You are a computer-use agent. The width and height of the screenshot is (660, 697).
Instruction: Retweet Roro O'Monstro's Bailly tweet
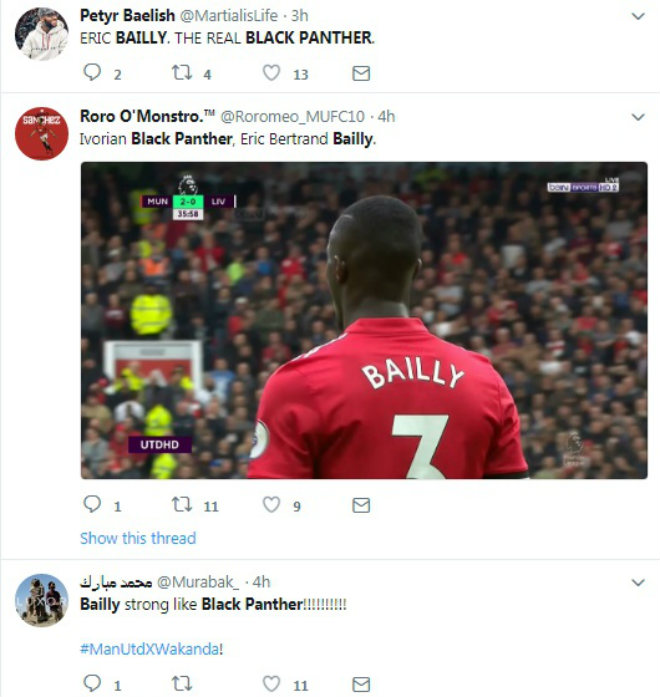click(x=182, y=505)
